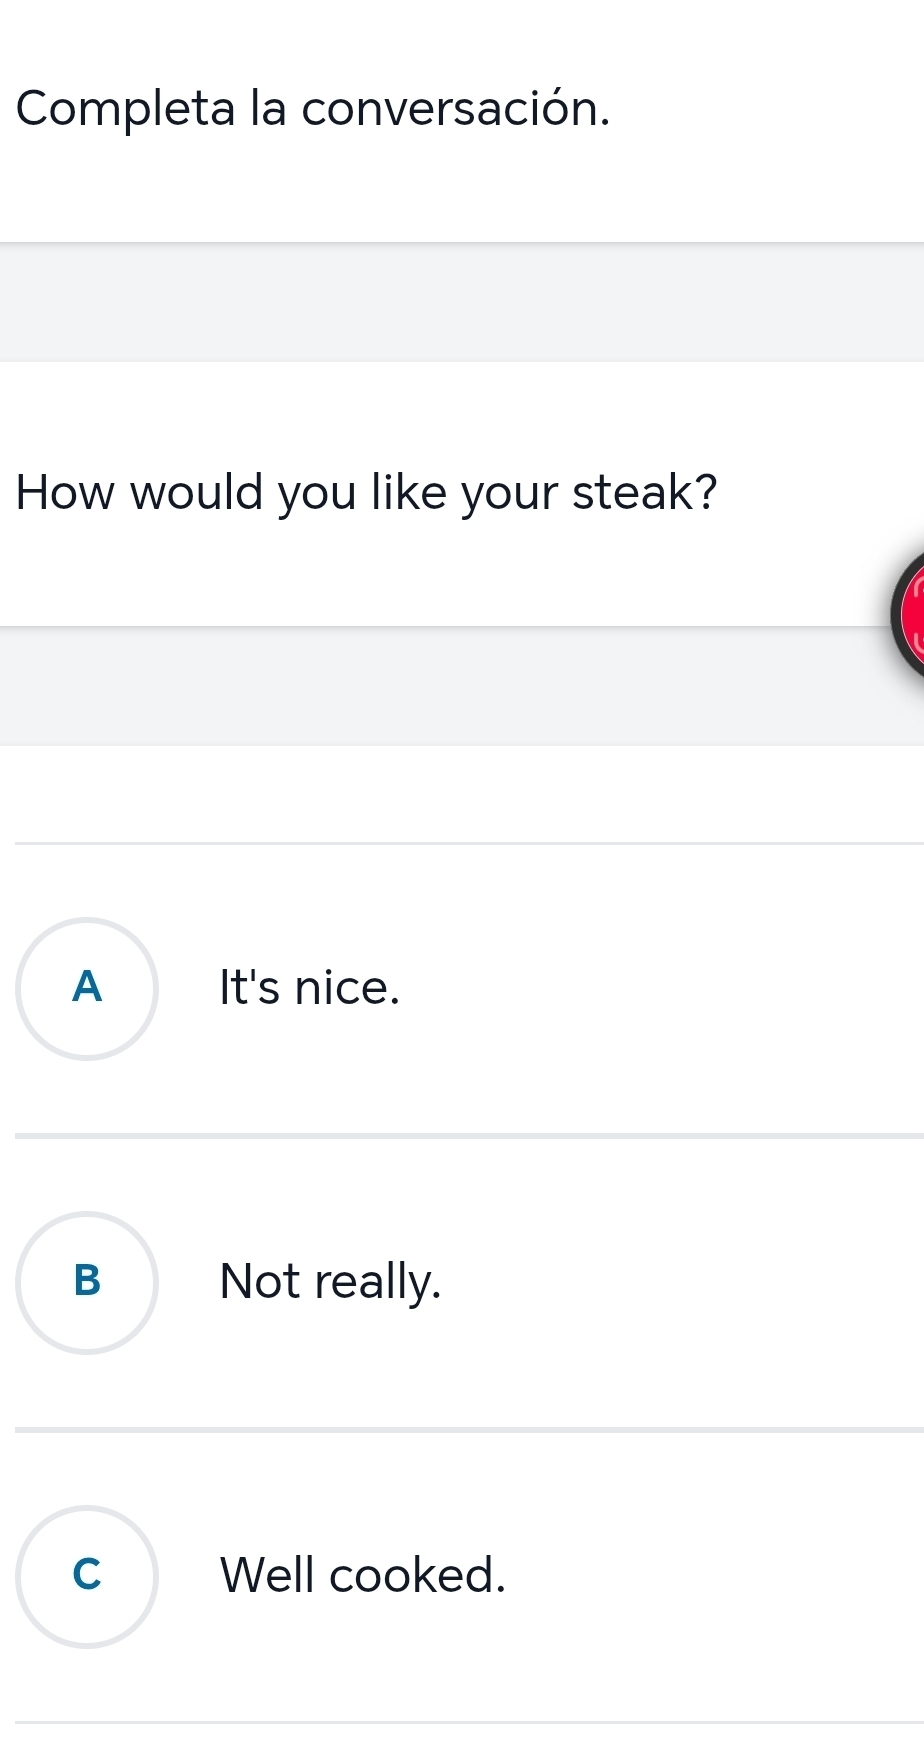Pick the correct steak answer "Well cooked."
This screenshot has height=1746, width=924.
click(363, 1576)
